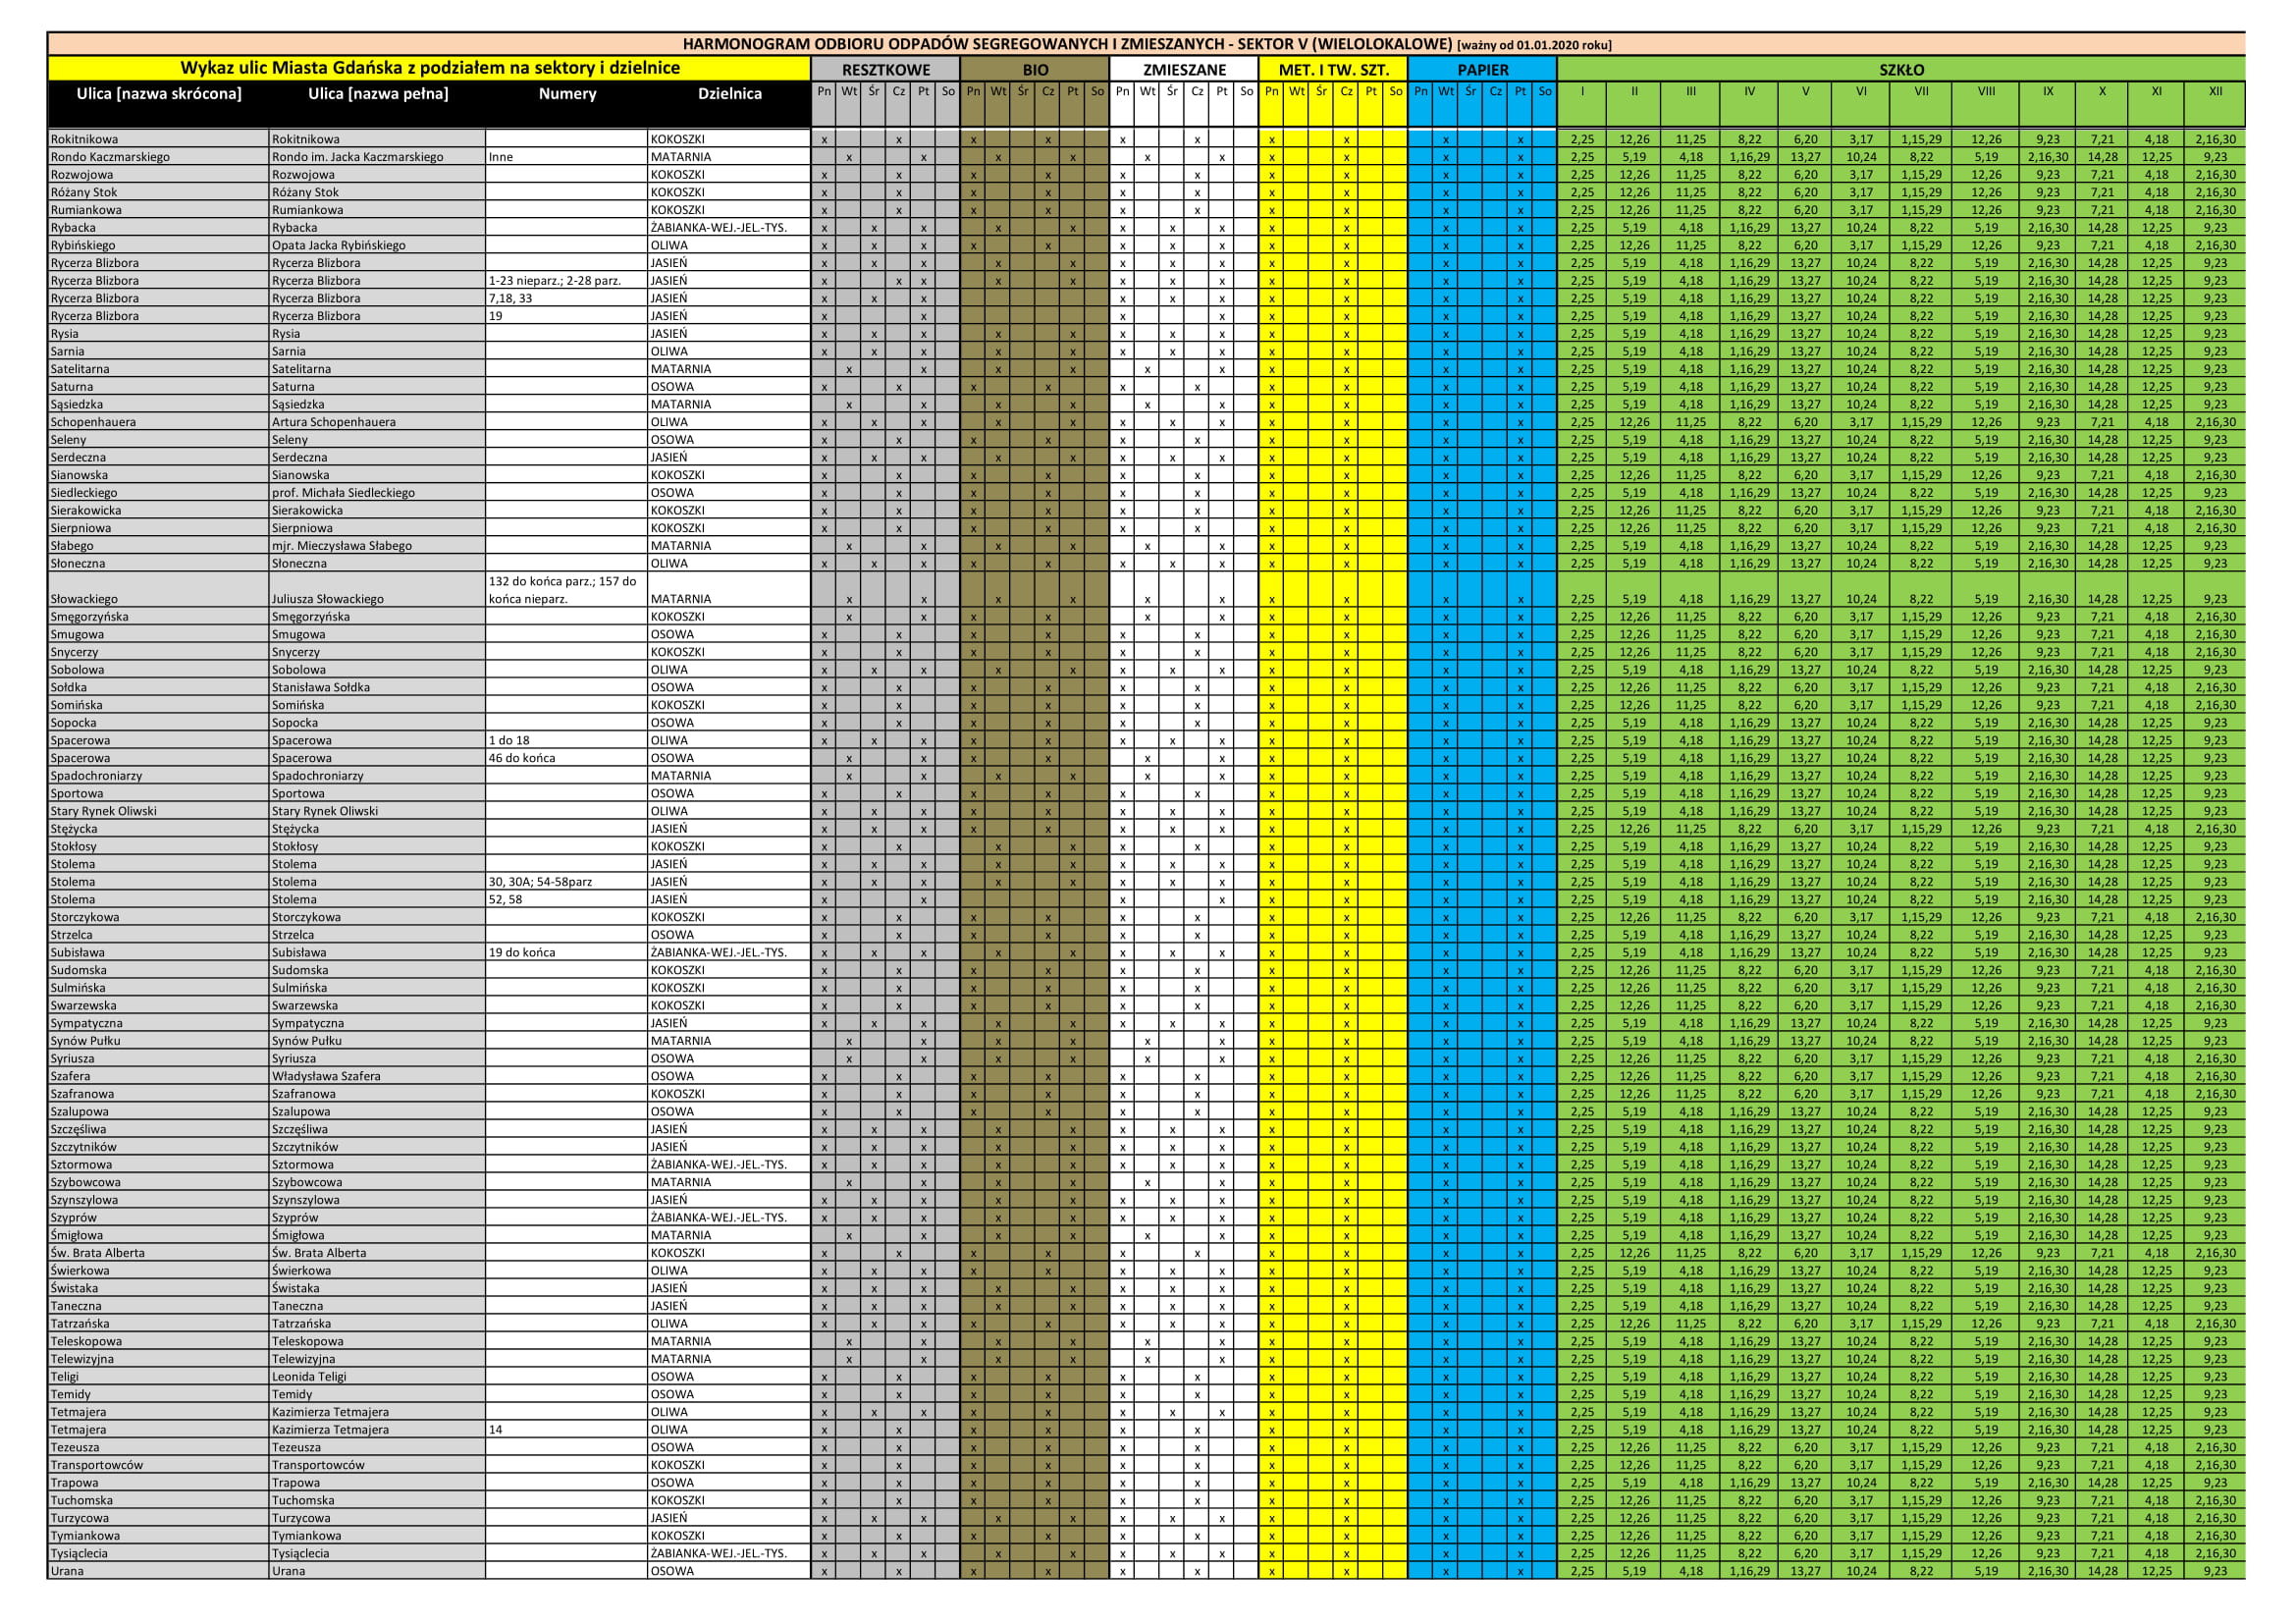Click the Ulica [nazwa skrócona] column header
Screen dimensions: 2296x1624
click(159, 94)
